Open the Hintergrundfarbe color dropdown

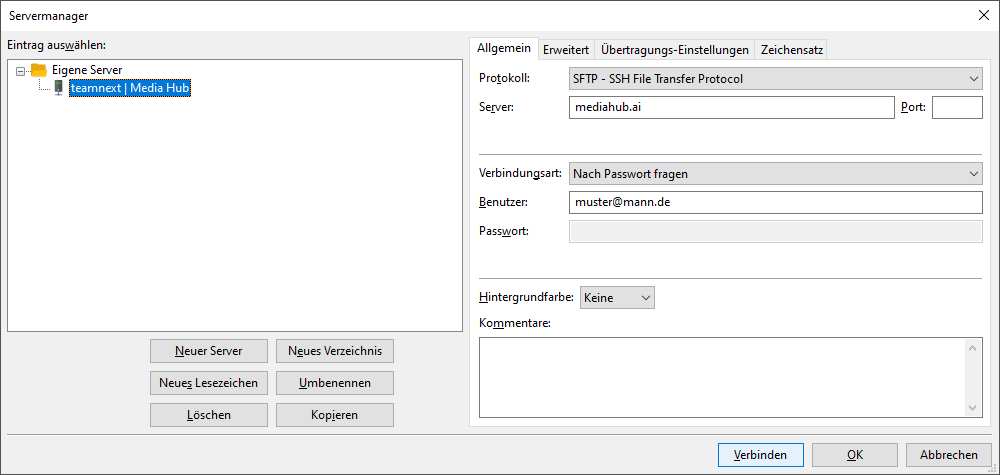617,298
